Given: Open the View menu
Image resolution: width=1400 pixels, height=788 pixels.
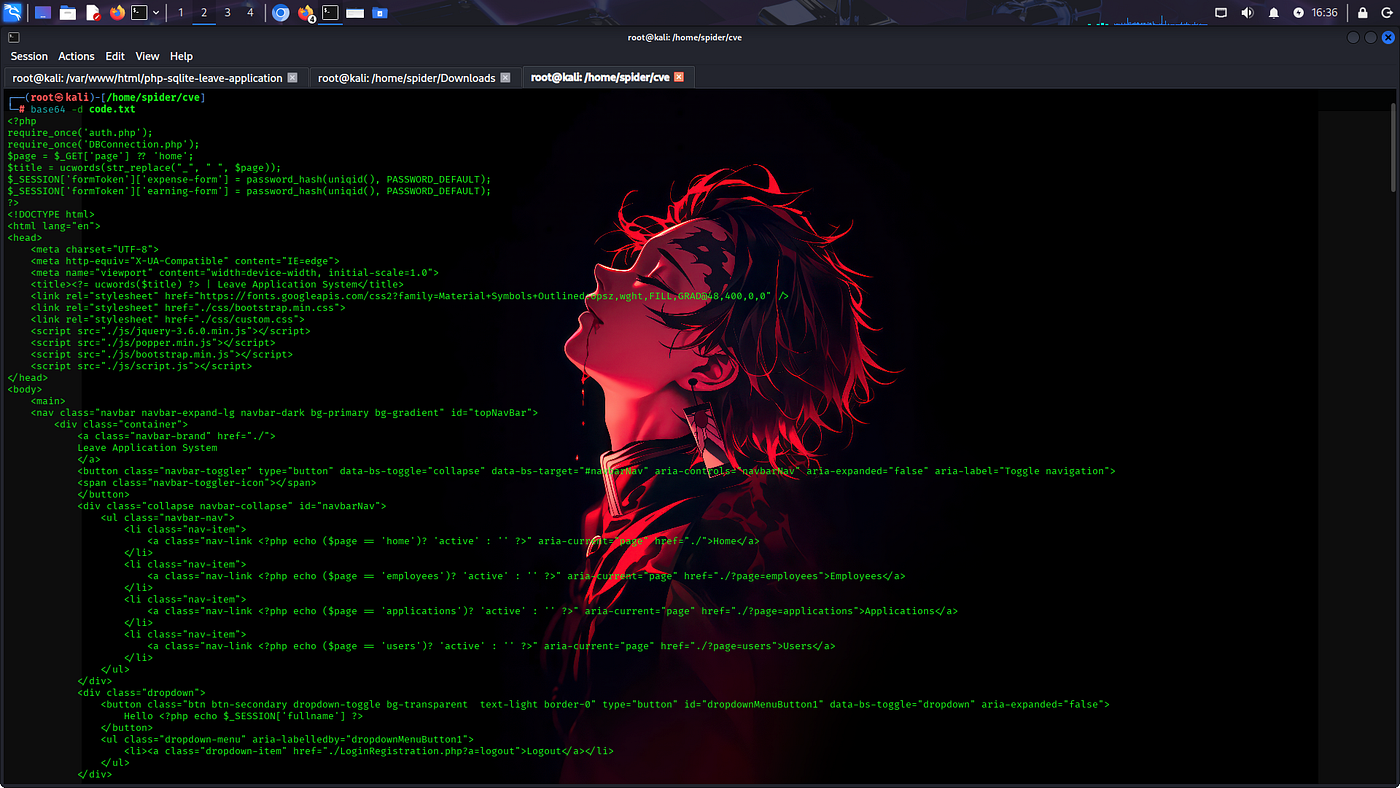Looking at the screenshot, I should [x=147, y=57].
